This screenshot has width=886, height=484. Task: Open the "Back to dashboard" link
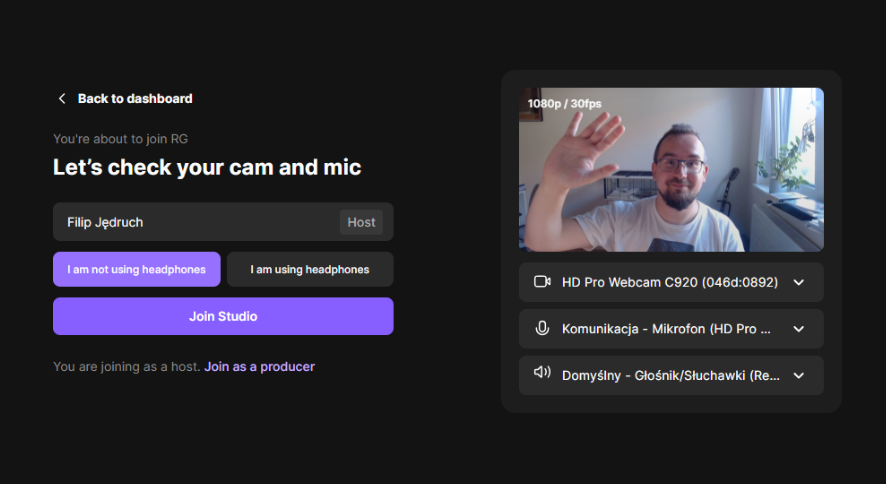click(134, 99)
